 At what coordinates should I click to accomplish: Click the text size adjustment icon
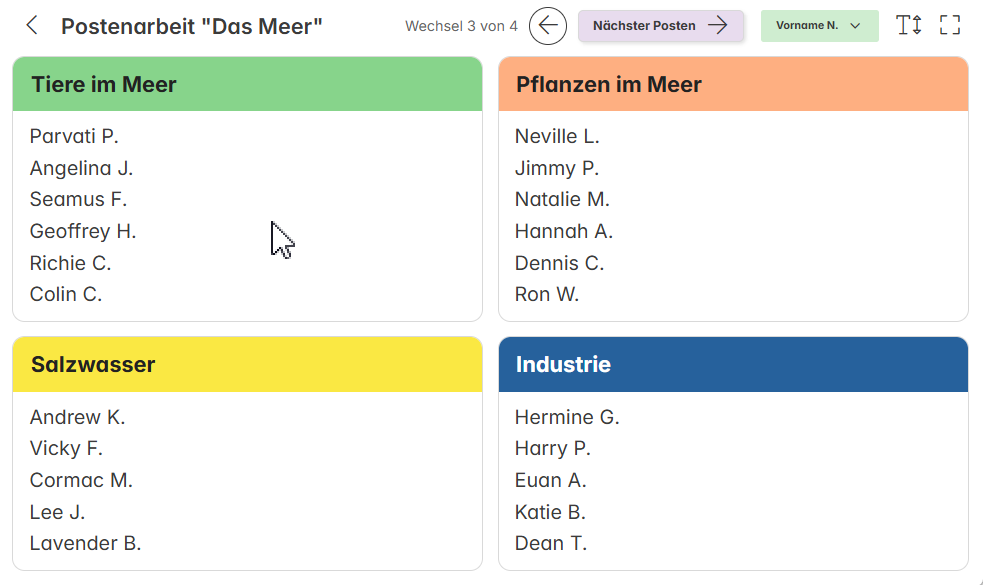(908, 25)
